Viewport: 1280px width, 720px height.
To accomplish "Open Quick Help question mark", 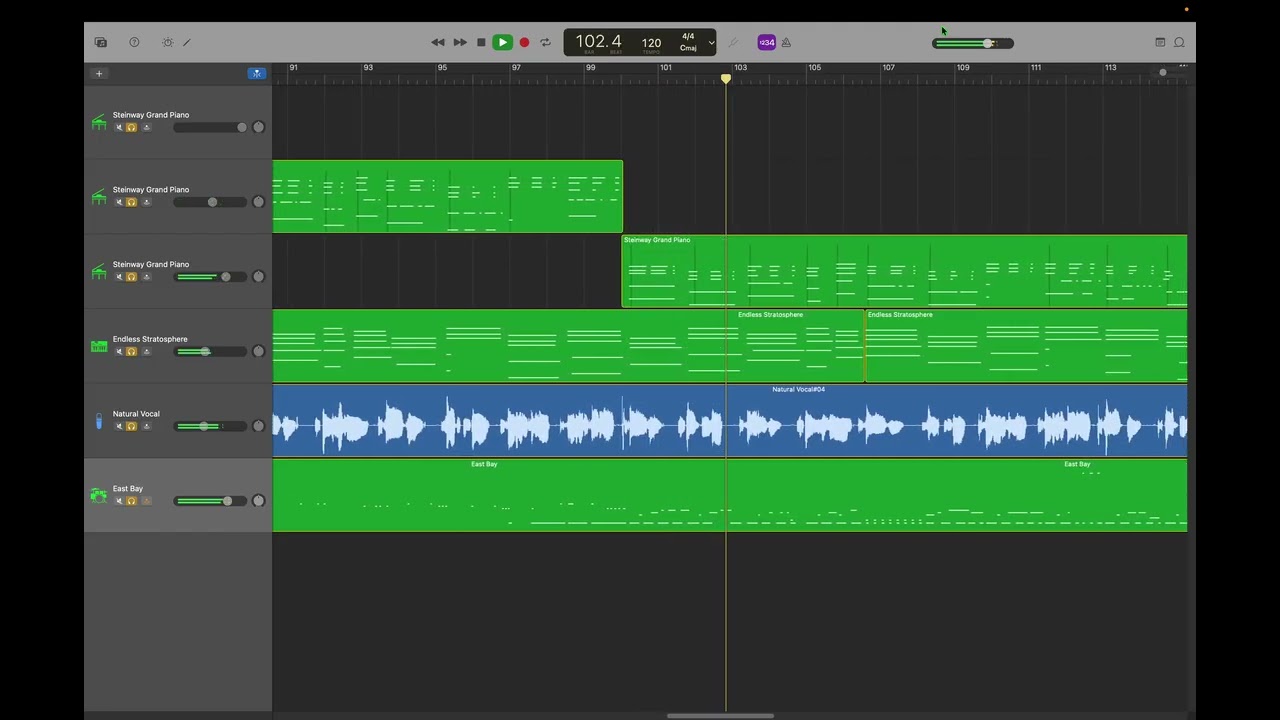I will [134, 42].
